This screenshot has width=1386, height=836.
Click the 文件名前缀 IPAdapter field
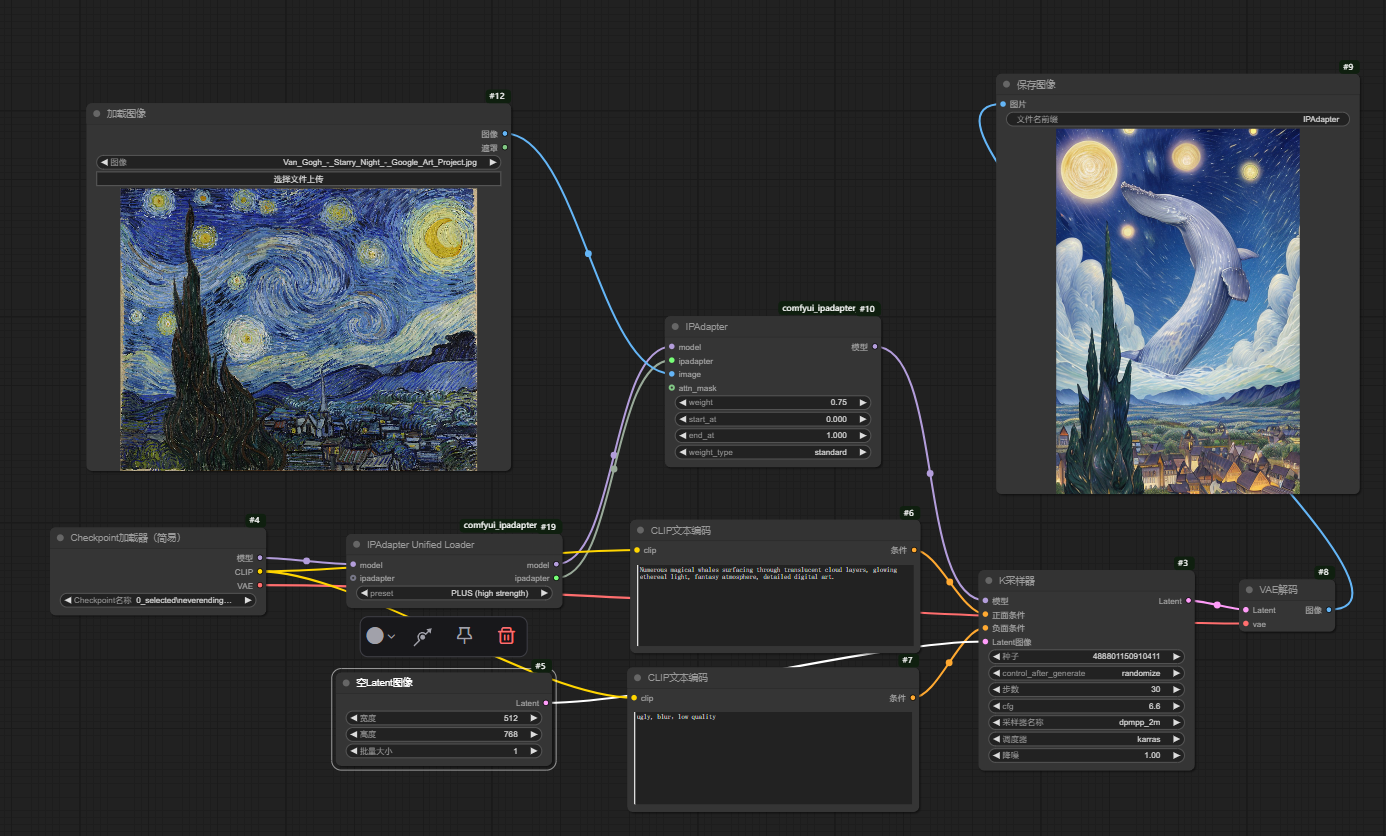tap(1177, 119)
